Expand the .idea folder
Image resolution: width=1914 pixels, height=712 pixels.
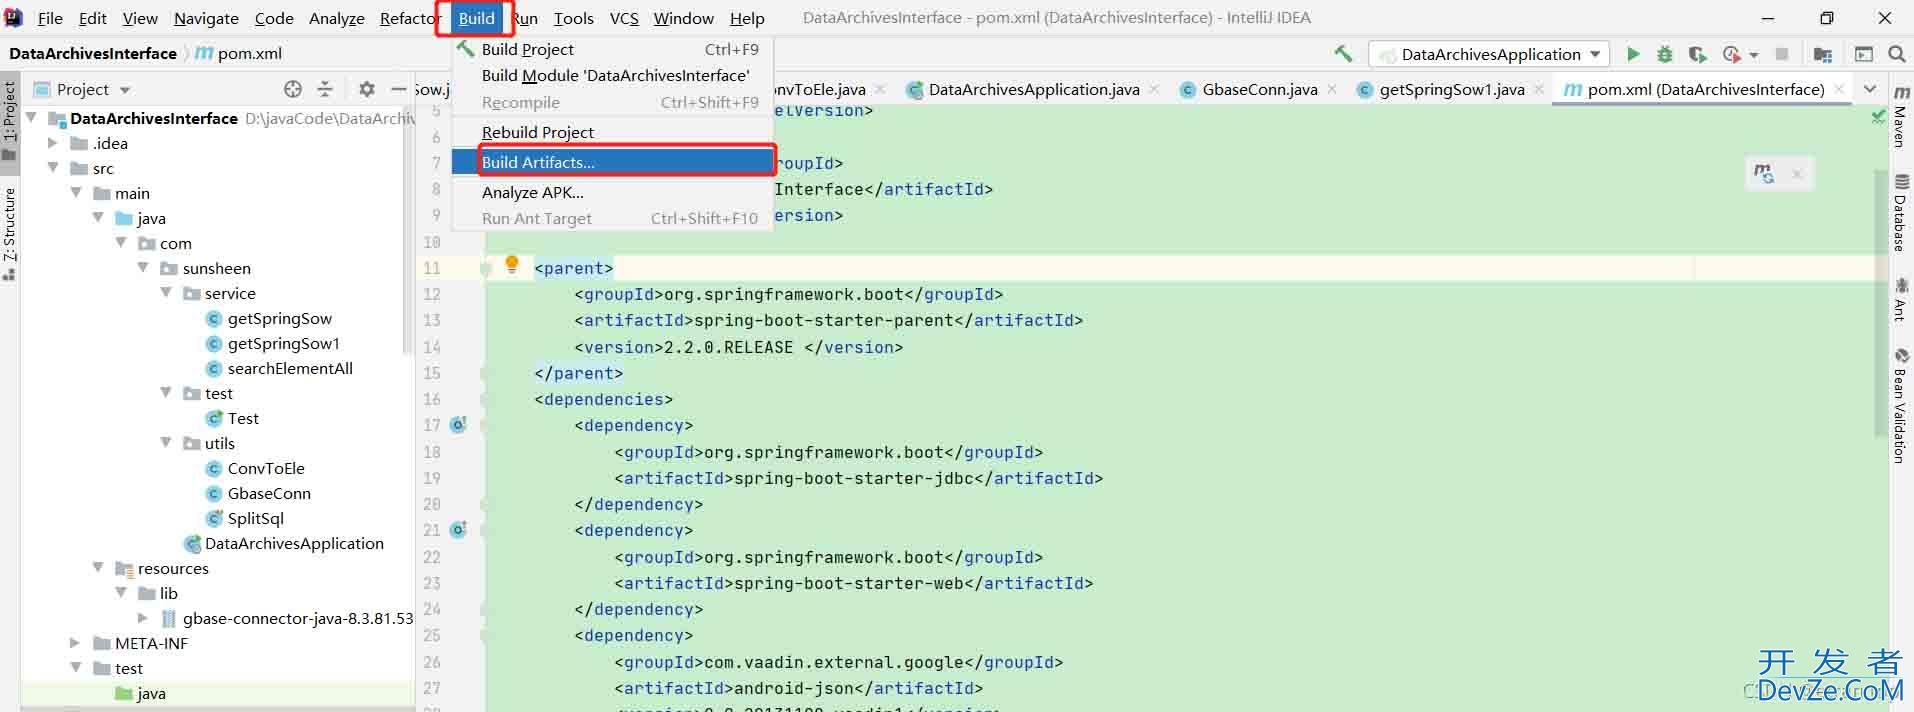pos(53,143)
